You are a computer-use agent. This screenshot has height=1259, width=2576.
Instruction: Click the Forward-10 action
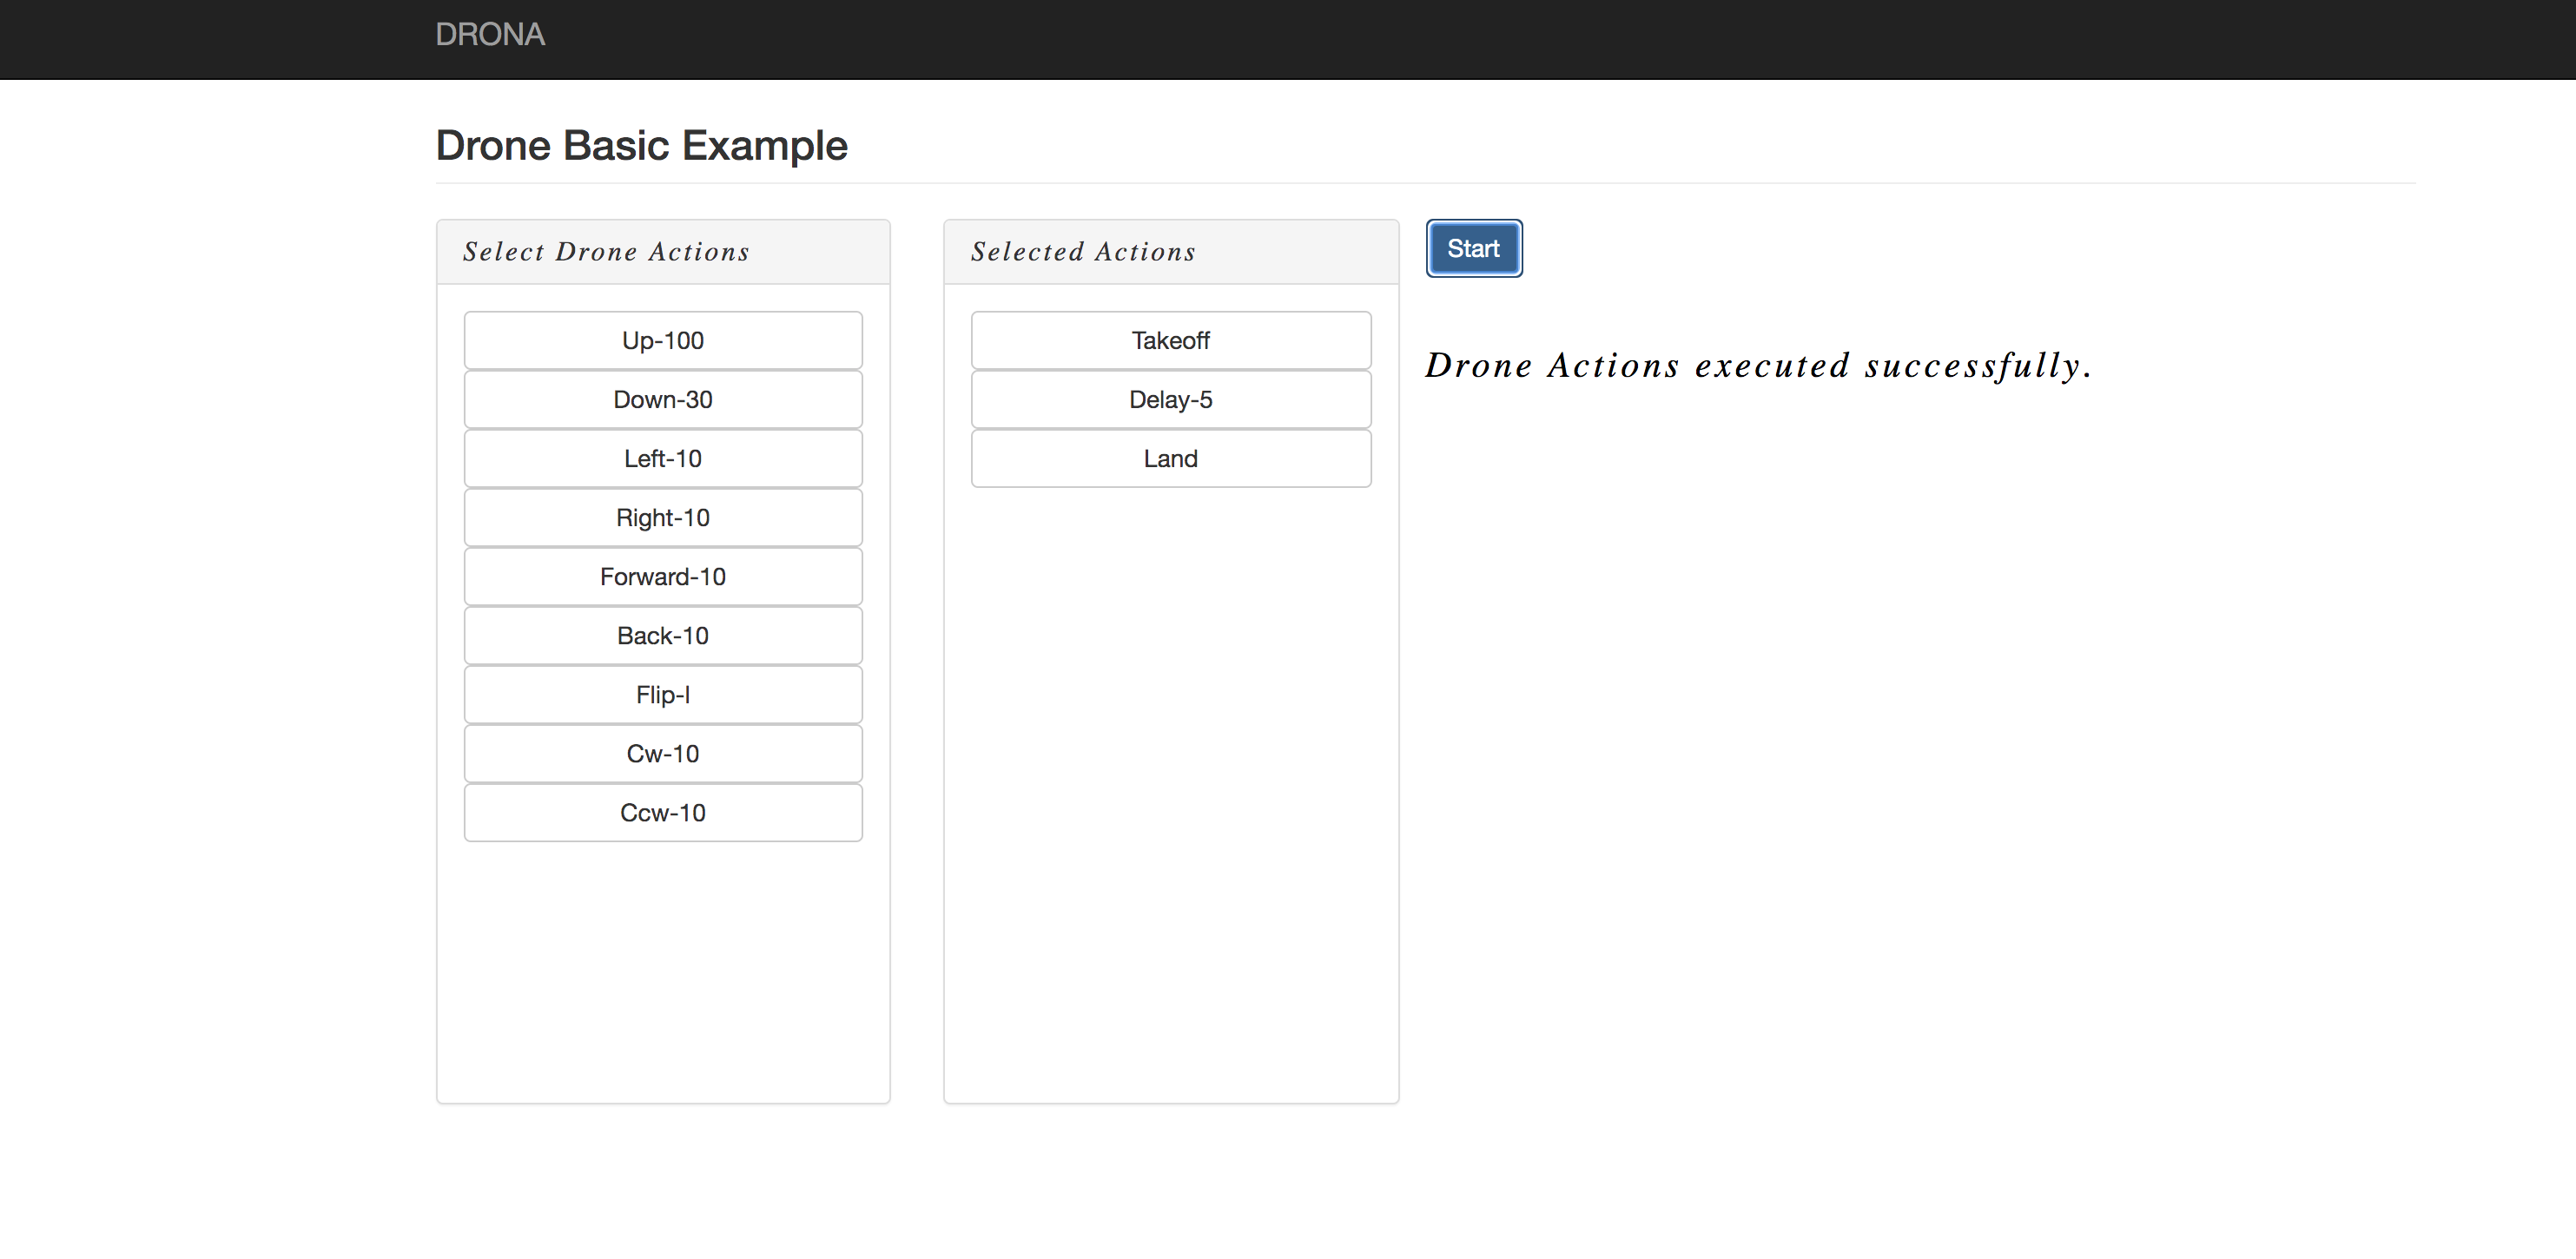pos(662,576)
